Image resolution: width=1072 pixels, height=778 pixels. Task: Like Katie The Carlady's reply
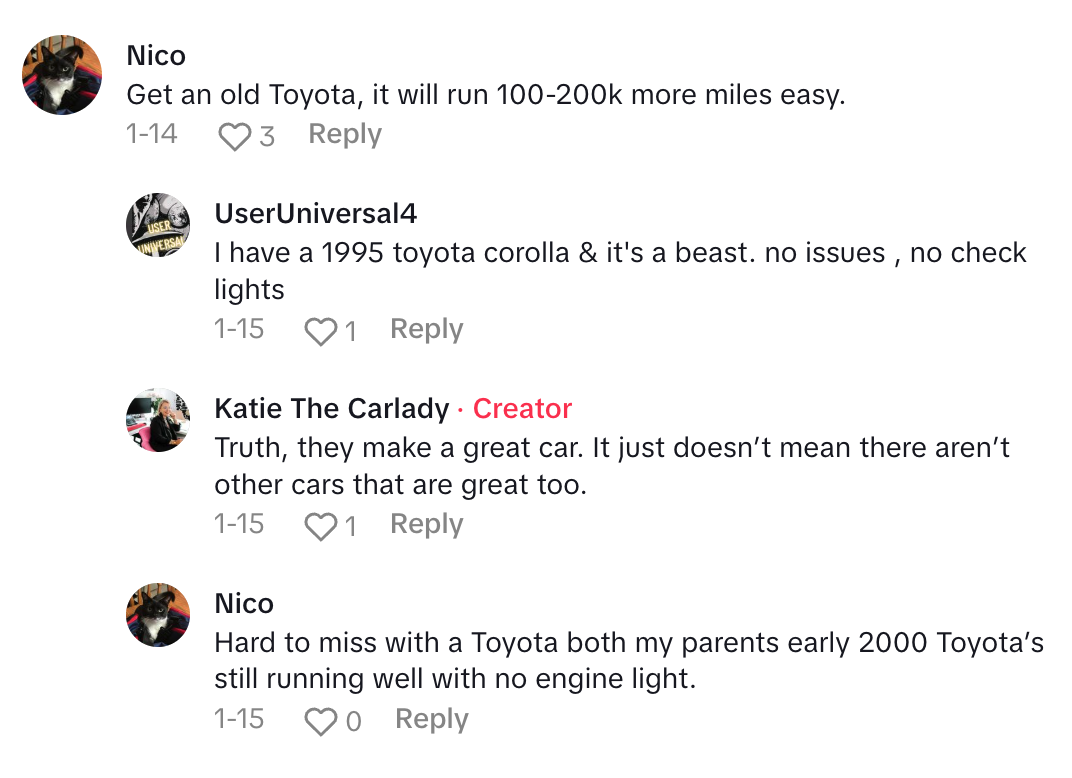pyautogui.click(x=320, y=526)
